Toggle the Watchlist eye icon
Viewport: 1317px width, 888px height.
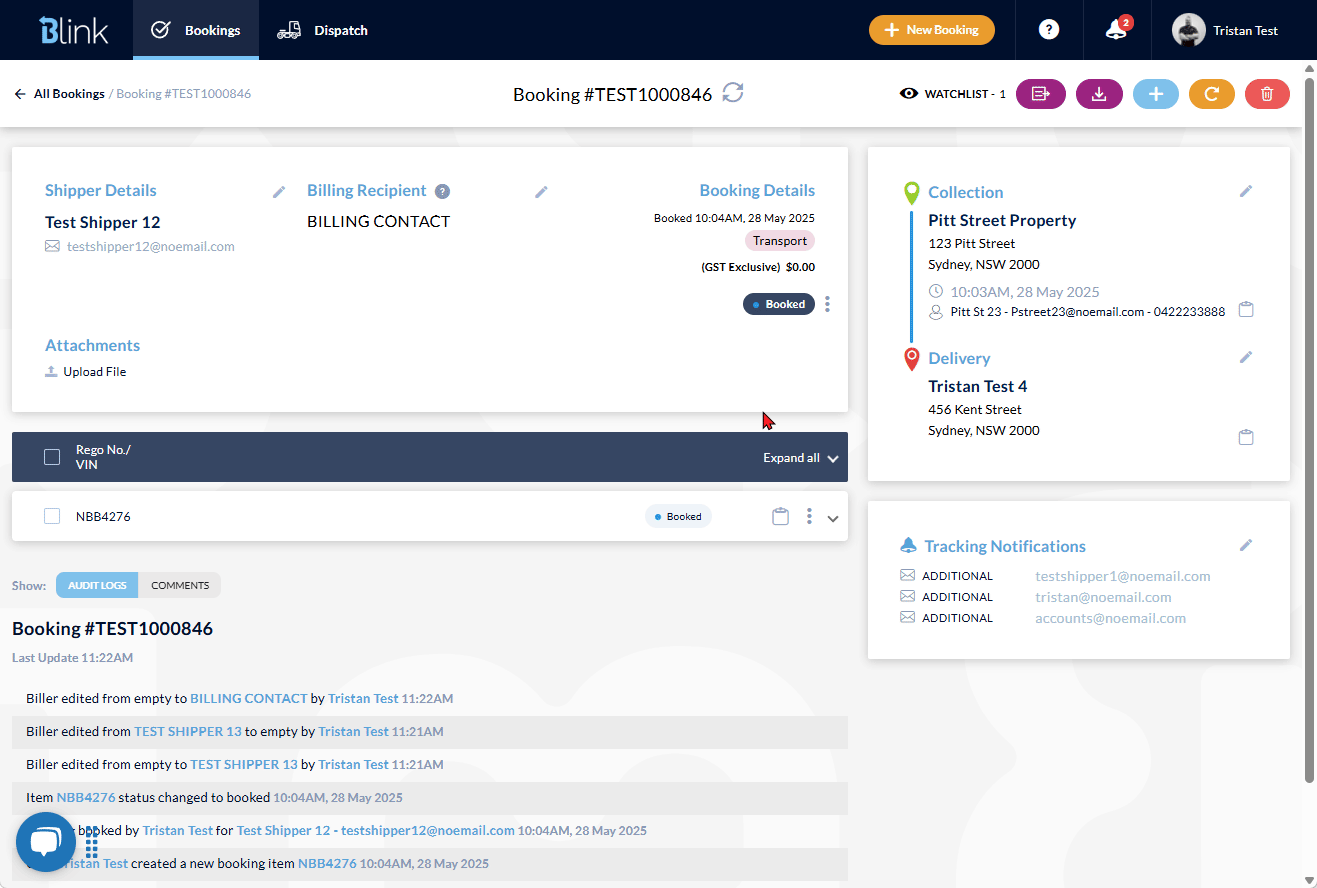(909, 94)
